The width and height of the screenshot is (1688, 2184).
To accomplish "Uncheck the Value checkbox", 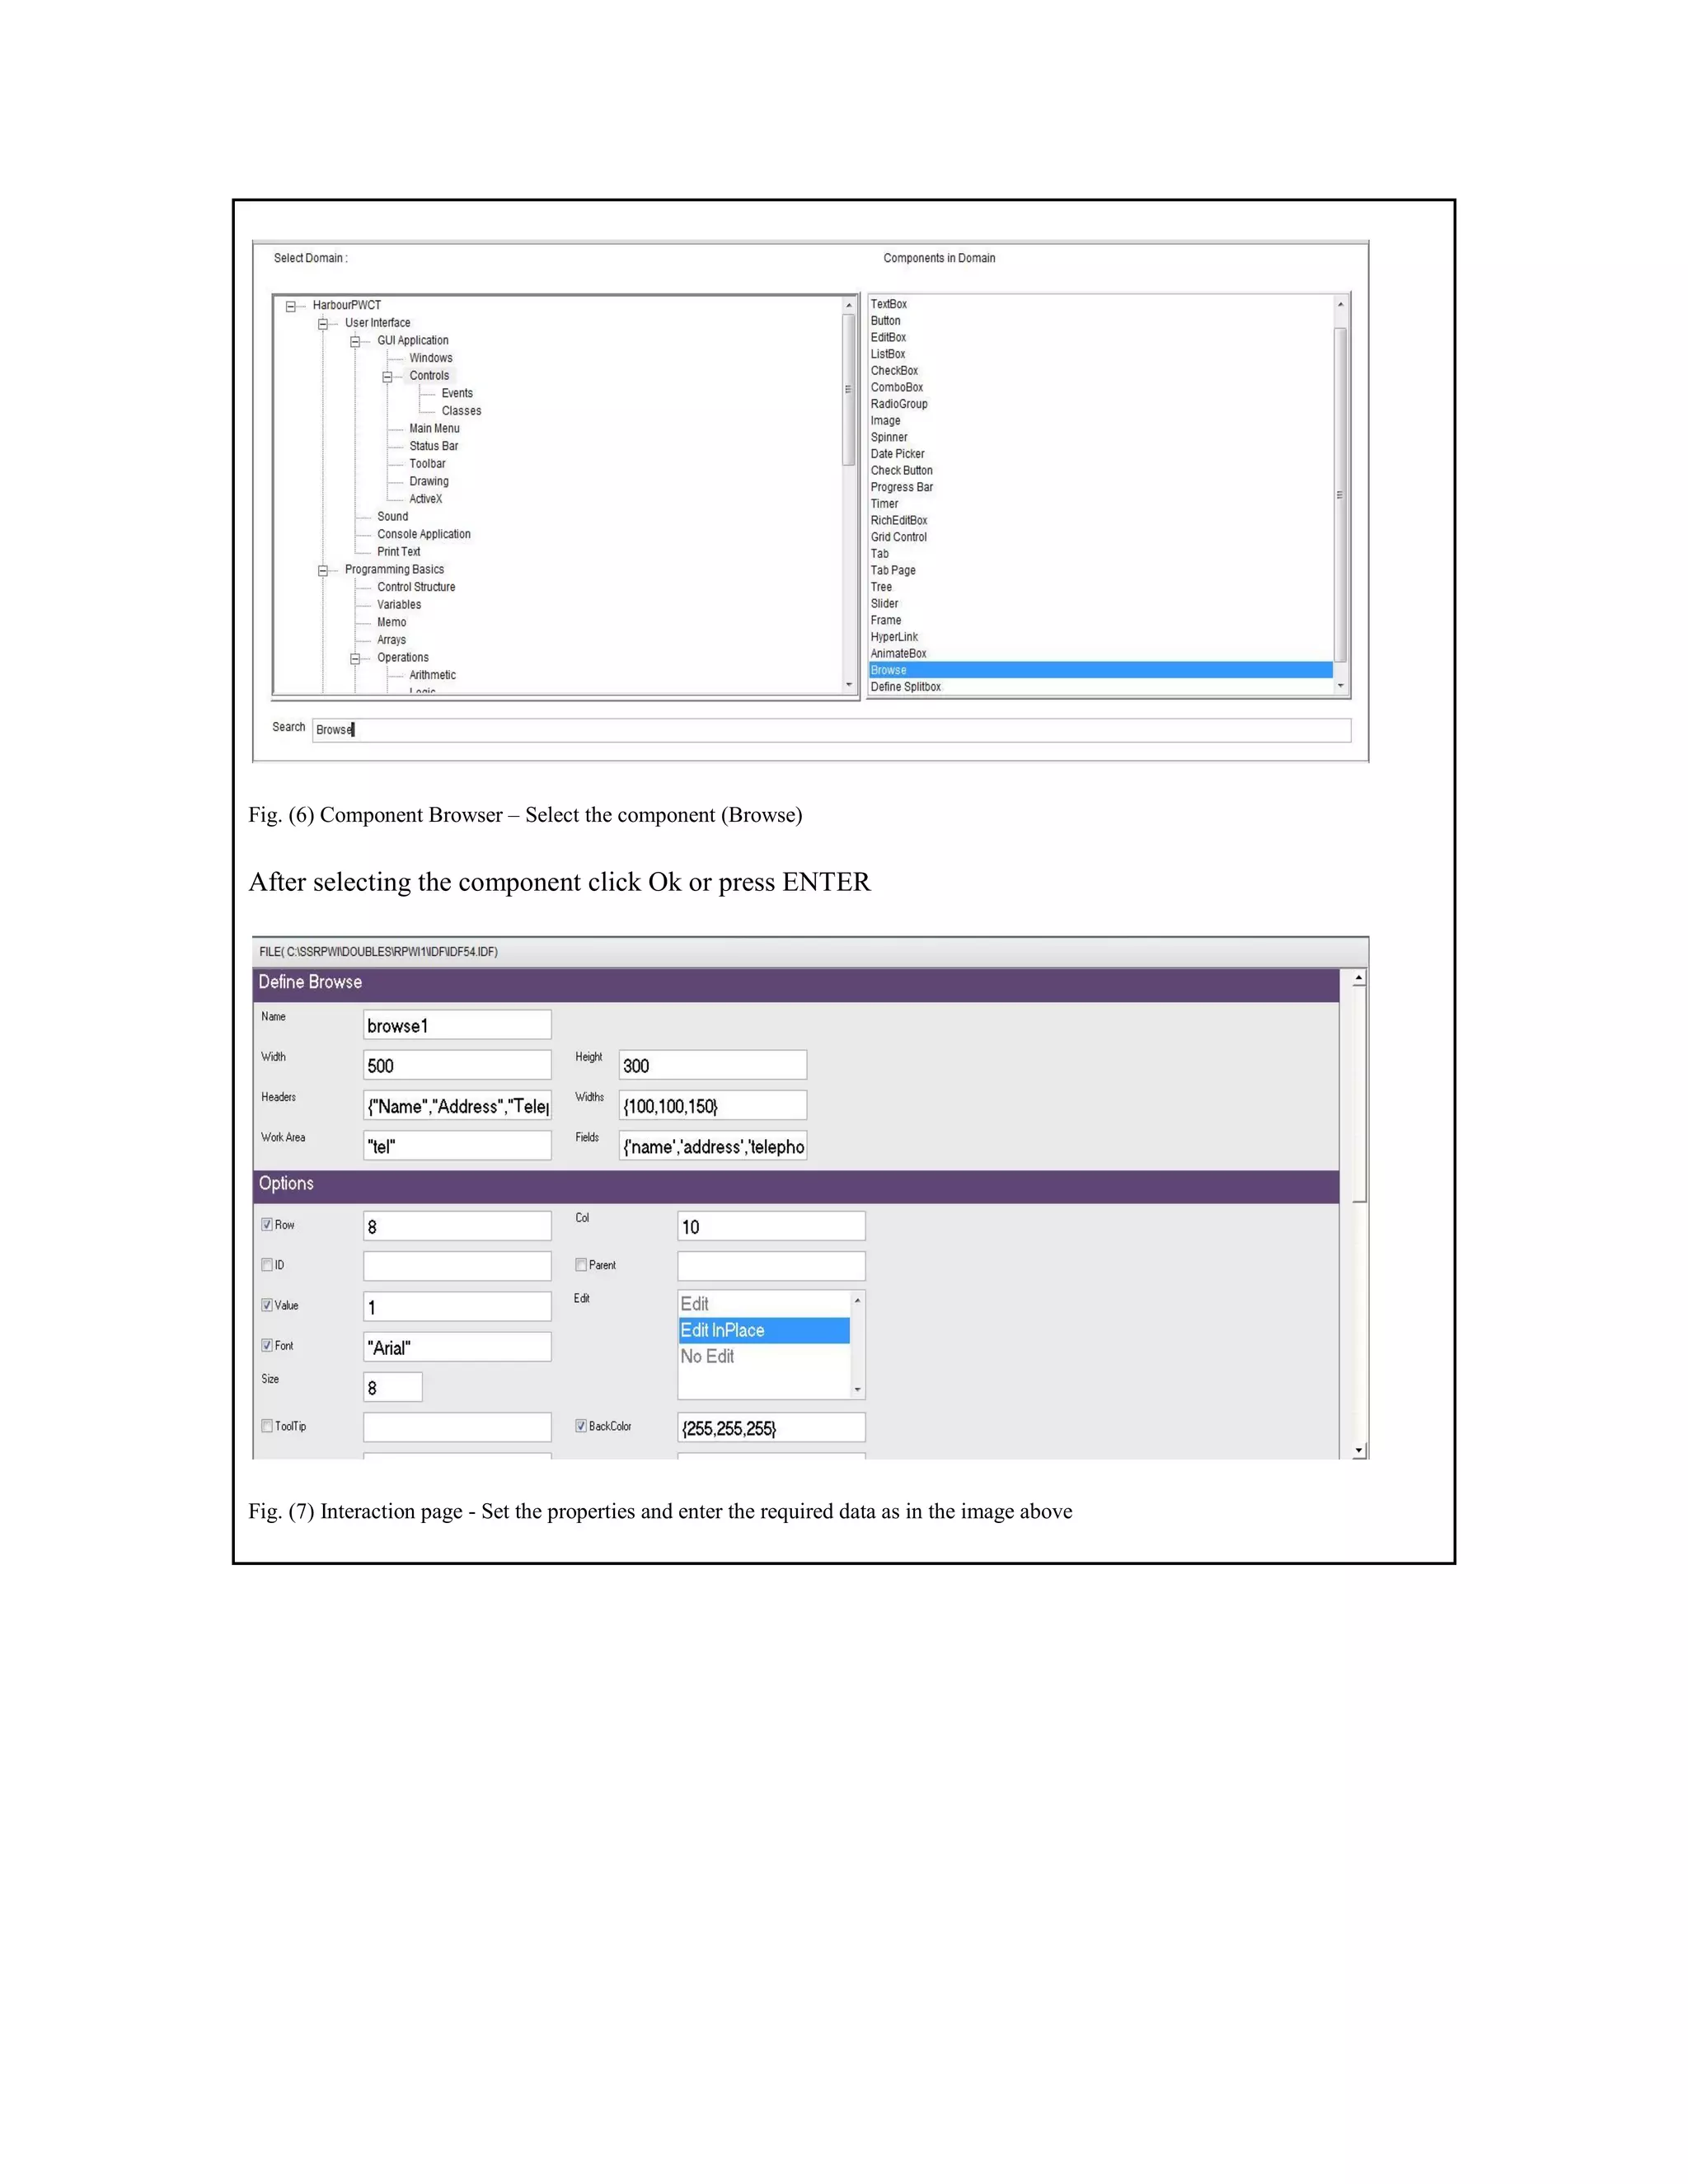I will pos(267,1305).
